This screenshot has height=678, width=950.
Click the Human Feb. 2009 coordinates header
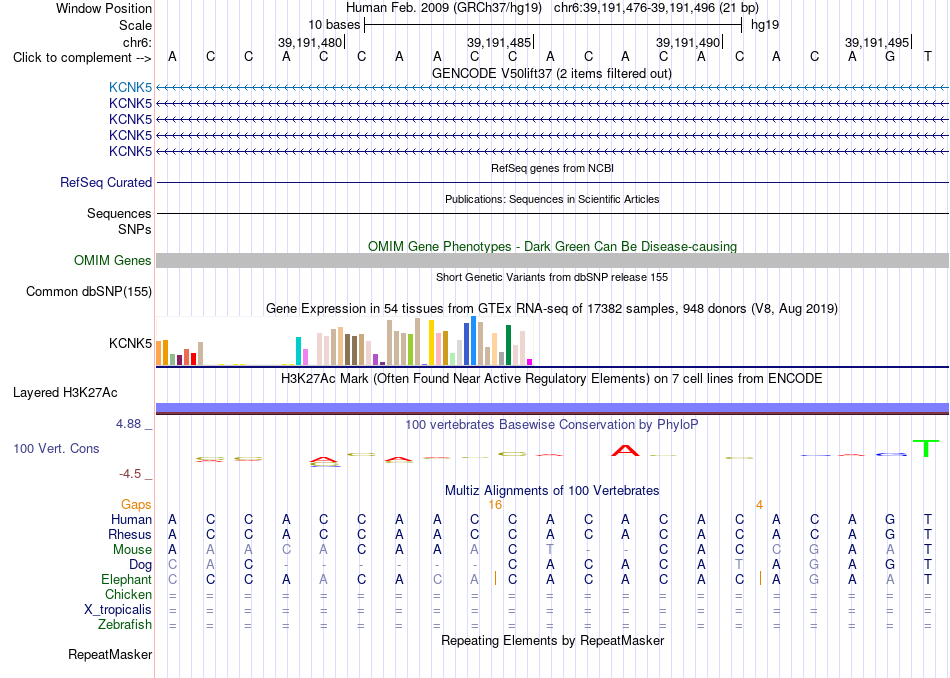click(x=552, y=8)
